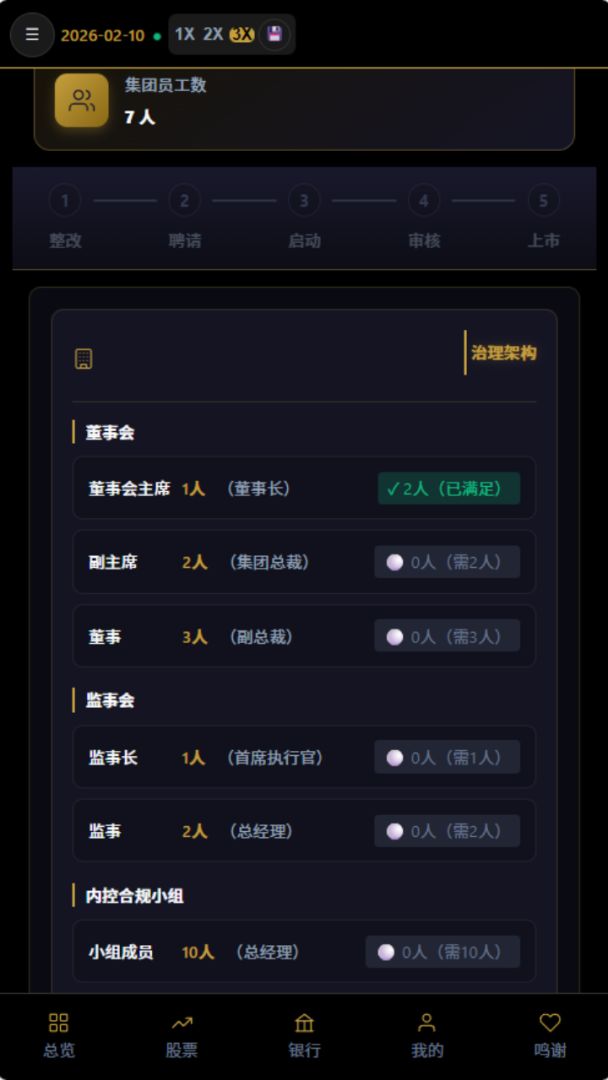Click the employee group icon on 集团员工数 card
This screenshot has width=608, height=1080.
81,100
